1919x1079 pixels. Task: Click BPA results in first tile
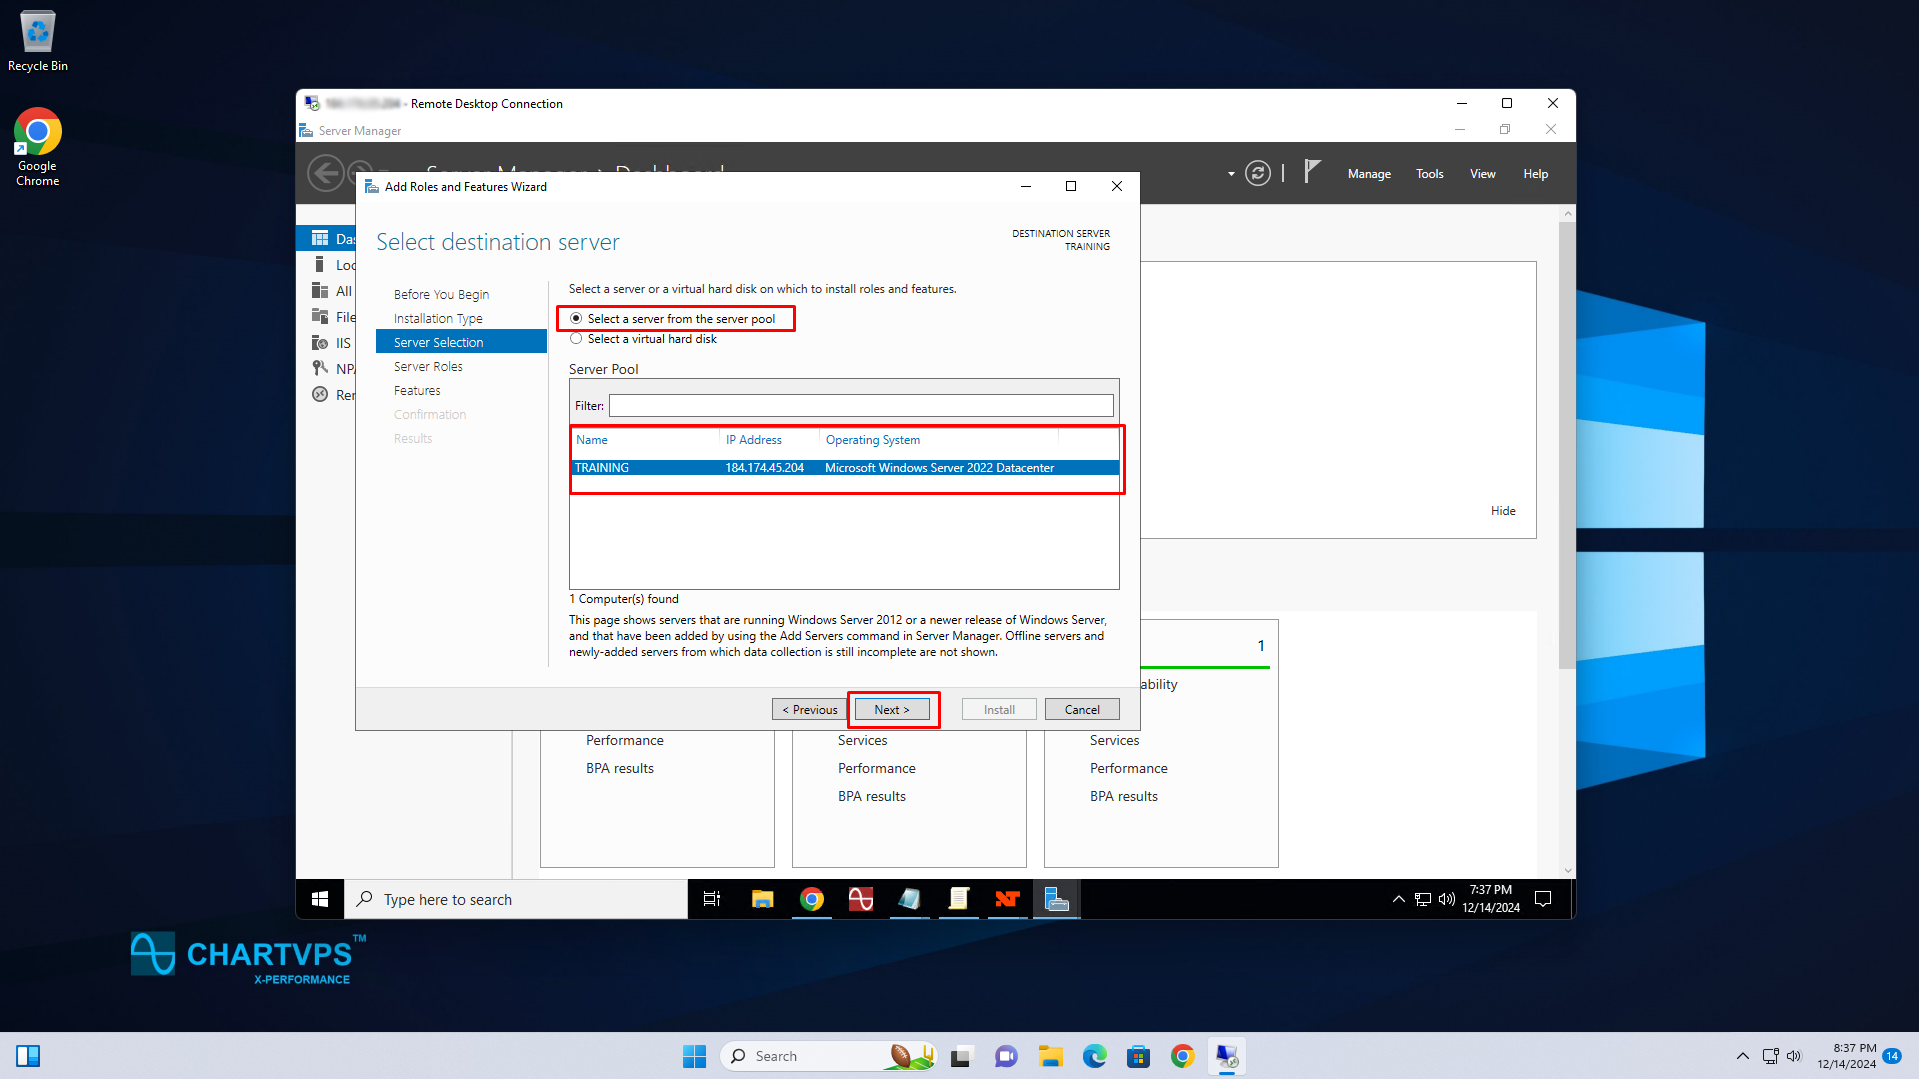click(620, 768)
